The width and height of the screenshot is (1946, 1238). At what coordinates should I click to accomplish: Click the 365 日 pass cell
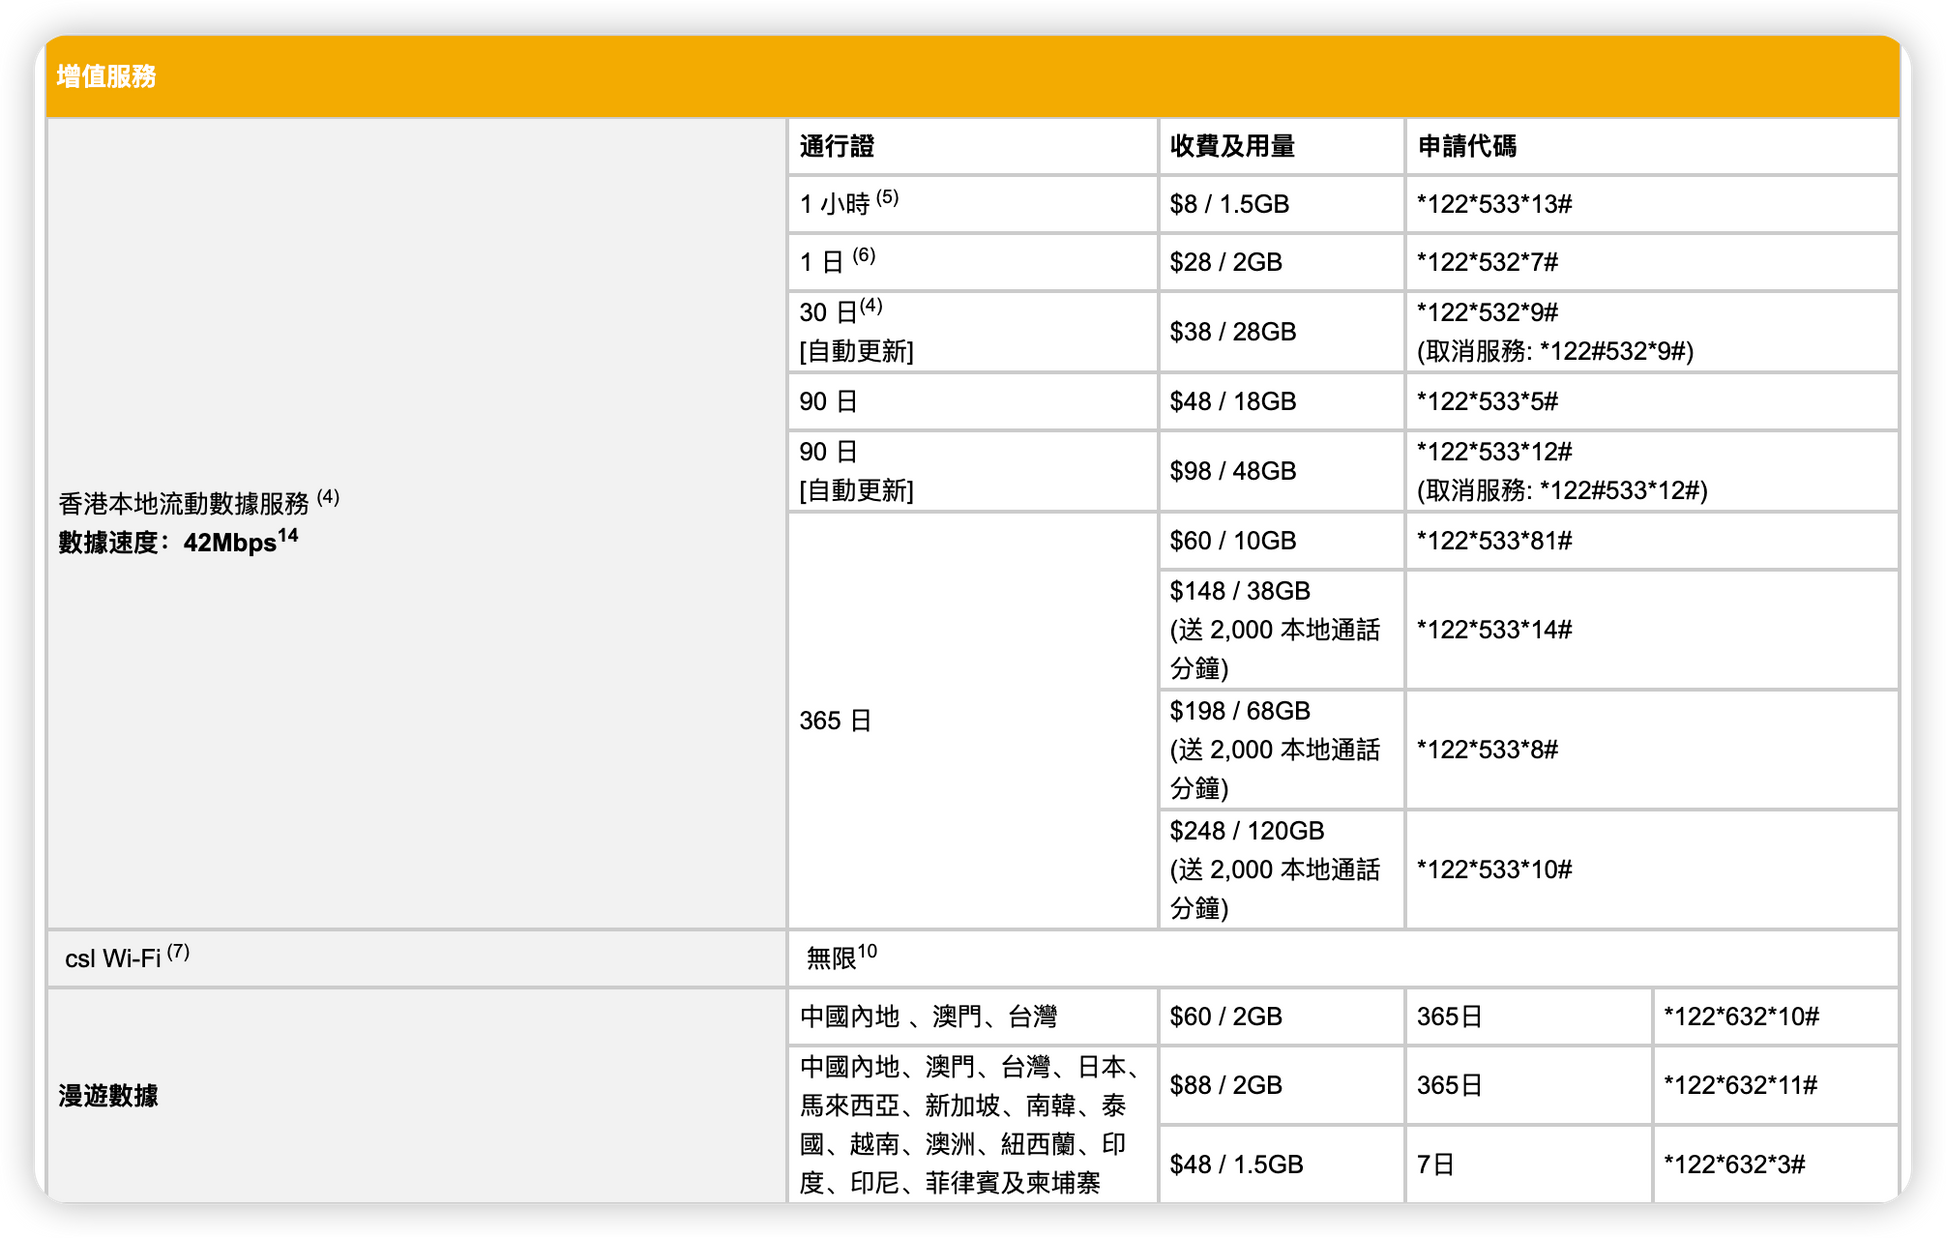(x=836, y=721)
